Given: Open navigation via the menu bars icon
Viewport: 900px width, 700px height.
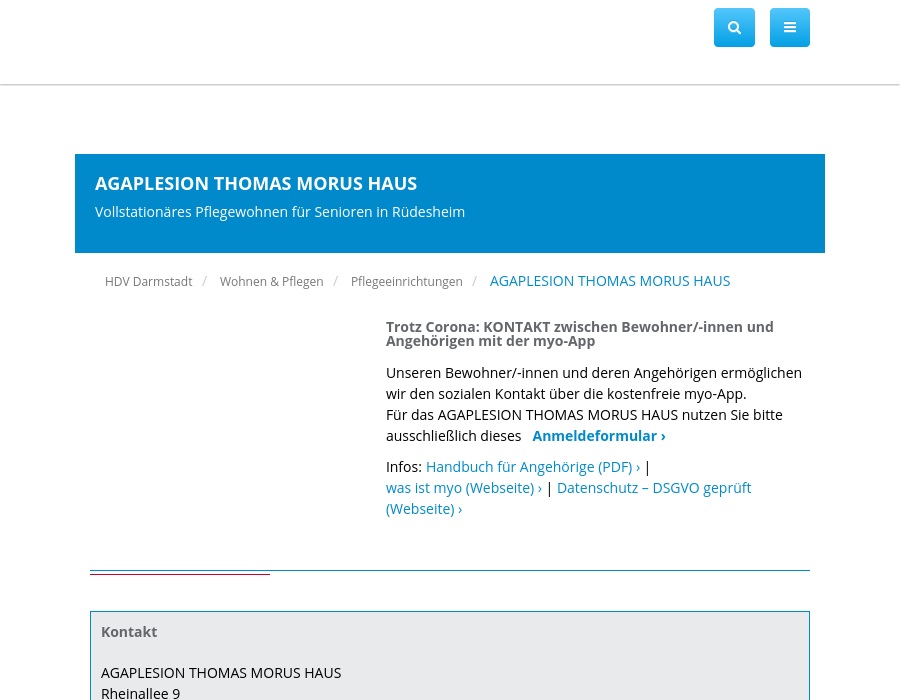Looking at the screenshot, I should pyautogui.click(x=790, y=27).
